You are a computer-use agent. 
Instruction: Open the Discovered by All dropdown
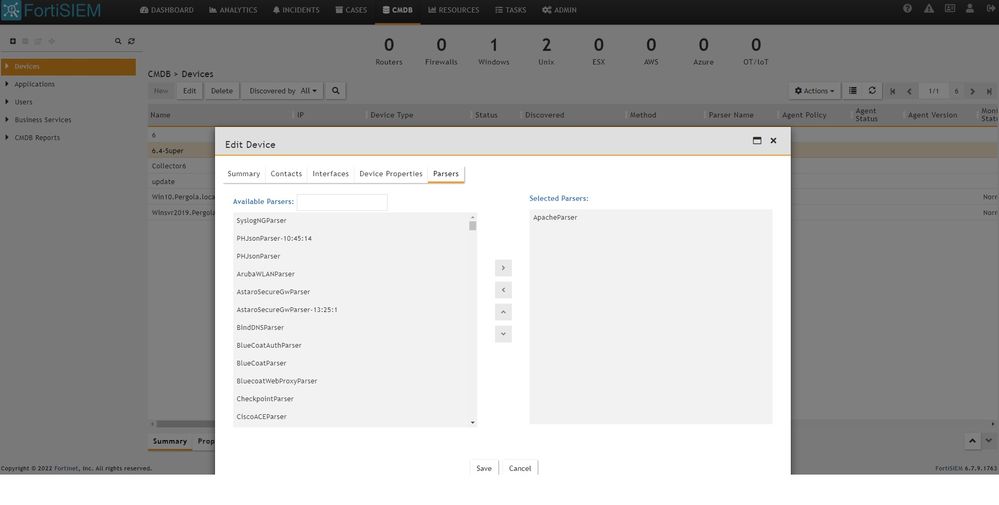click(282, 91)
